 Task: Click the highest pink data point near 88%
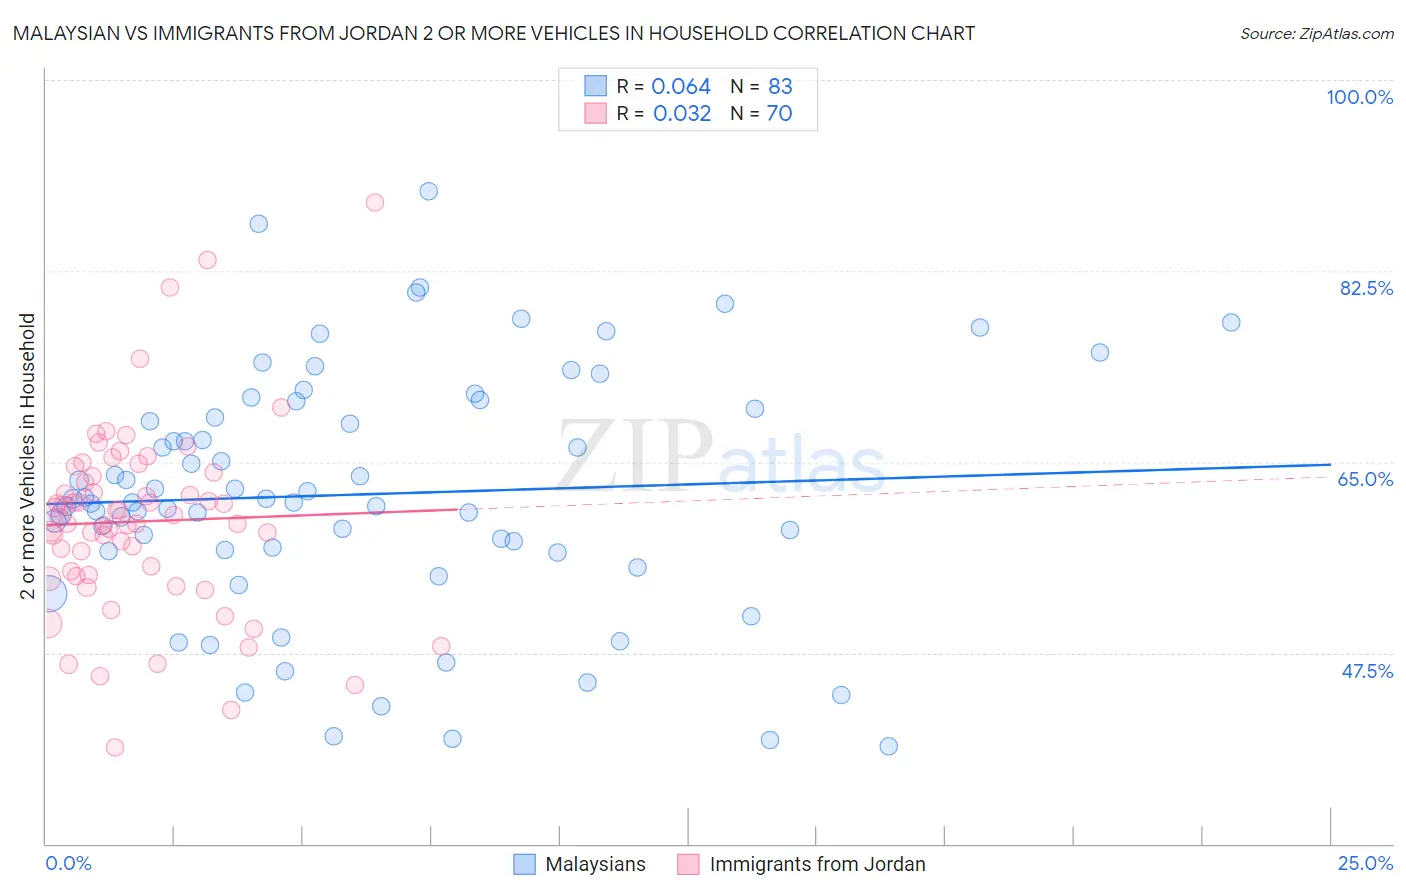pos(375,202)
